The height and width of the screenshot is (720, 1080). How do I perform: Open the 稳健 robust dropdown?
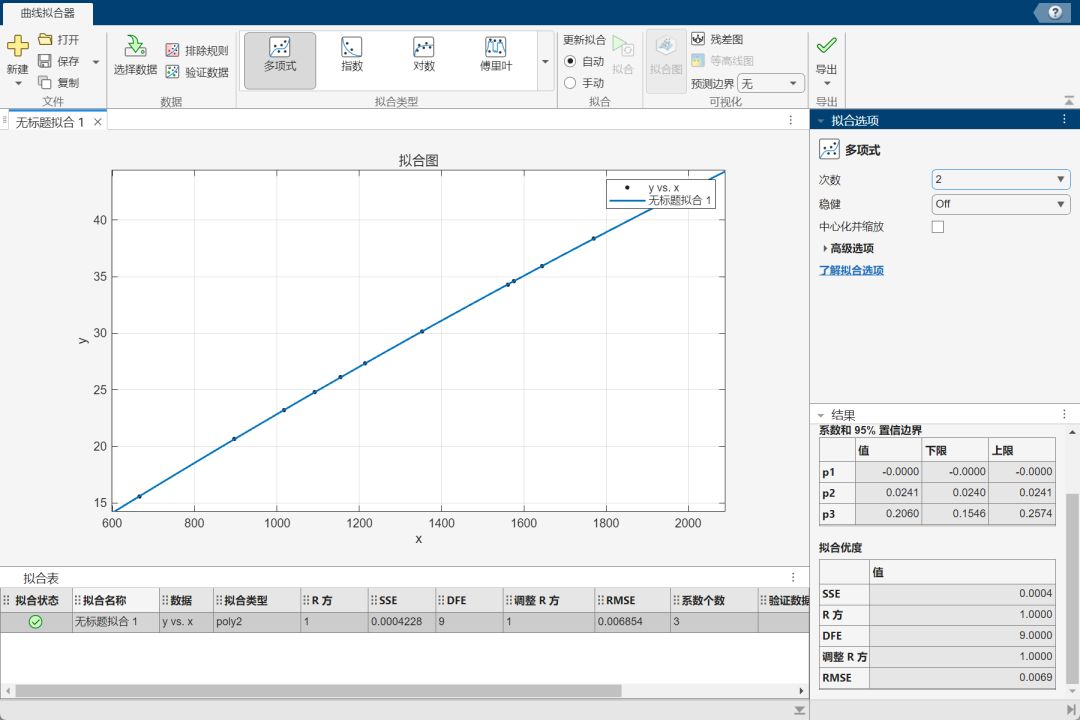1000,204
